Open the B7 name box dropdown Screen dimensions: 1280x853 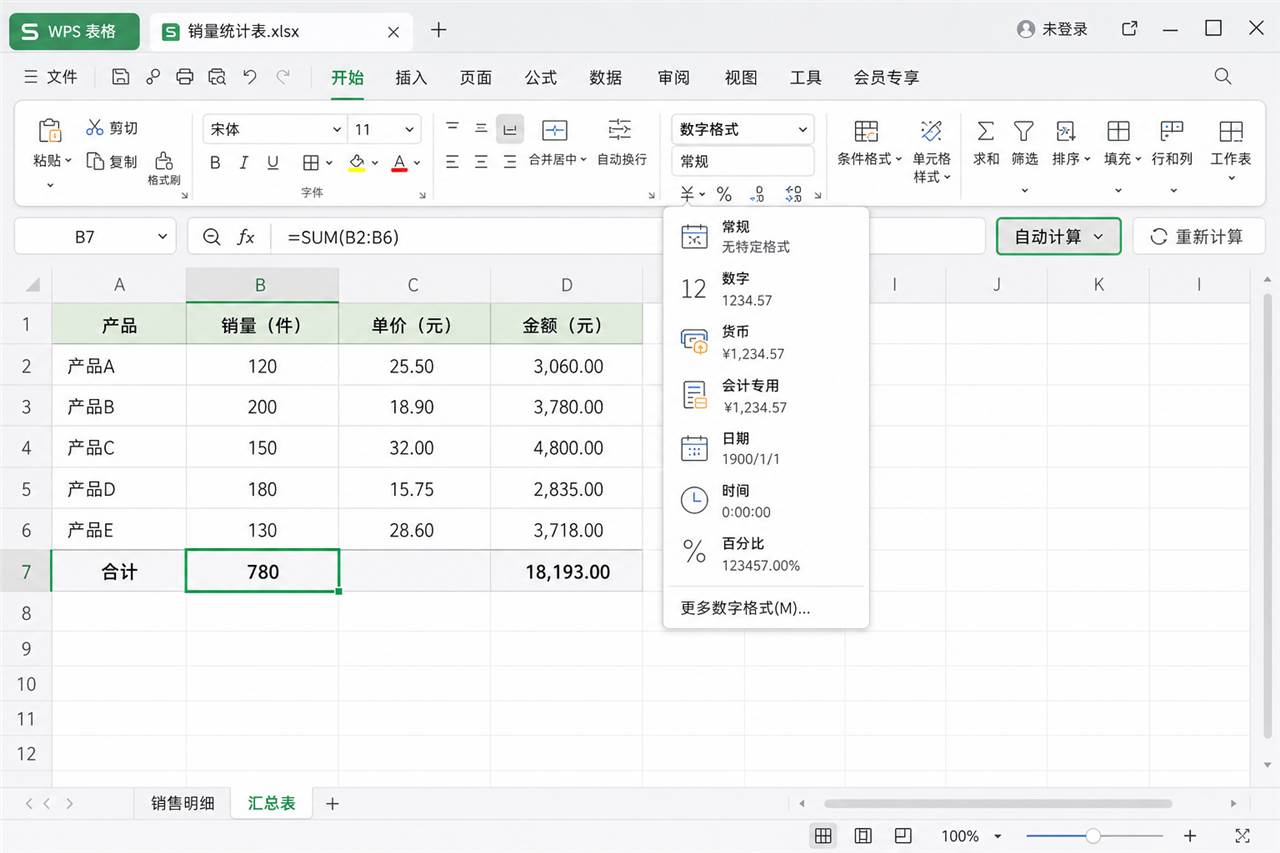click(x=162, y=237)
